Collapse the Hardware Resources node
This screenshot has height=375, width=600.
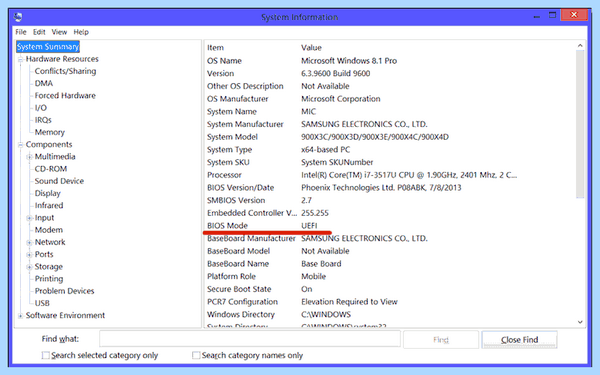pos(20,59)
